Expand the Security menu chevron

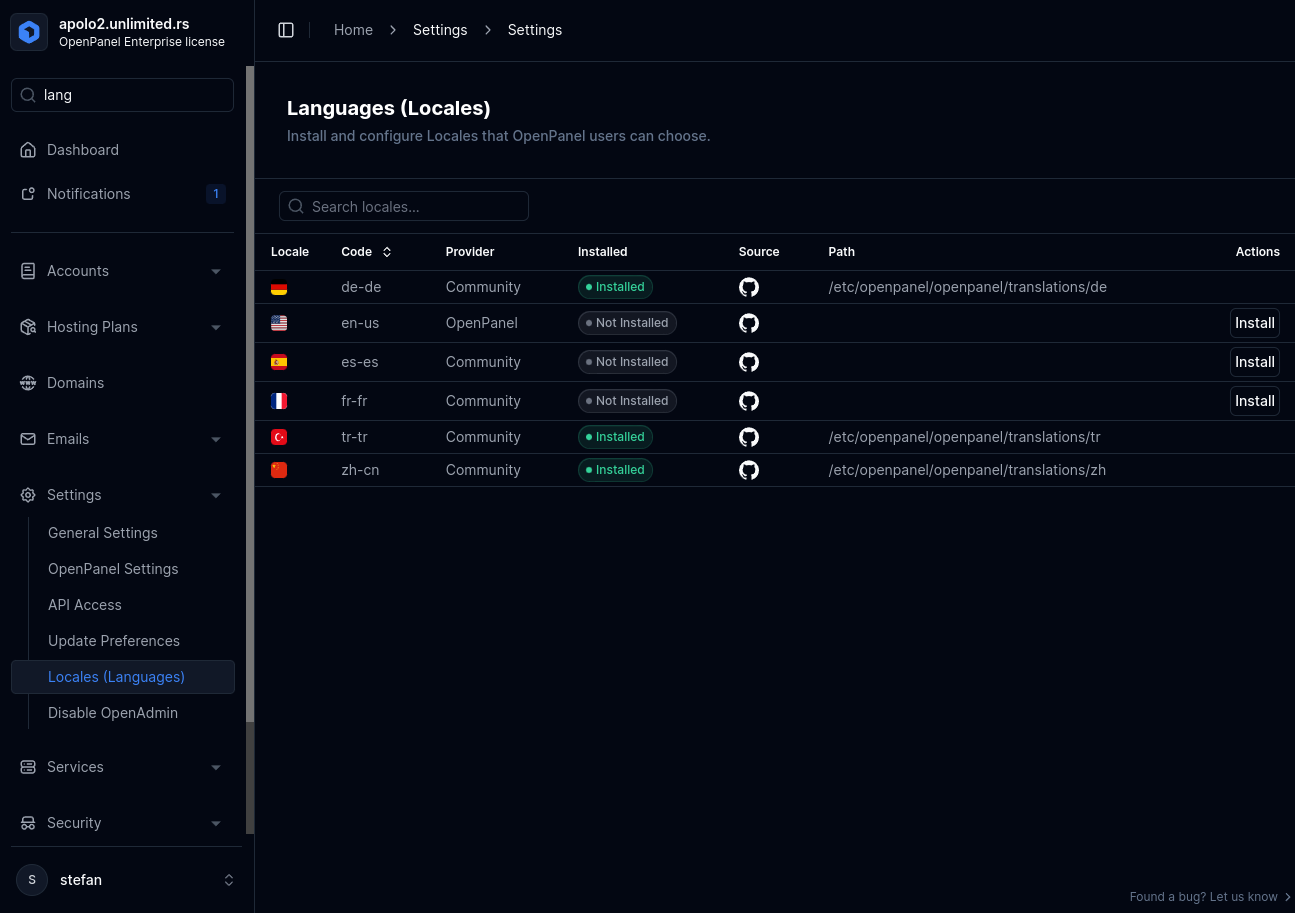(x=216, y=823)
